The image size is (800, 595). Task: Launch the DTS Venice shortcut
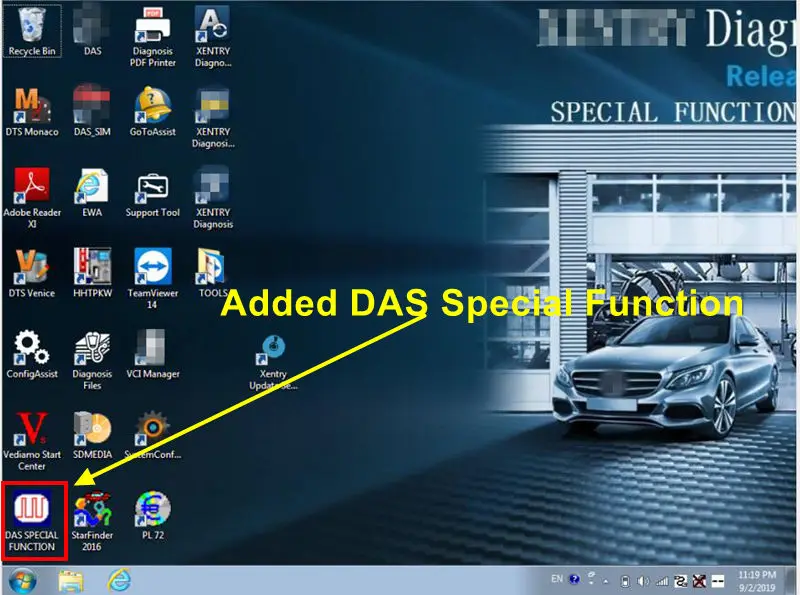32,274
